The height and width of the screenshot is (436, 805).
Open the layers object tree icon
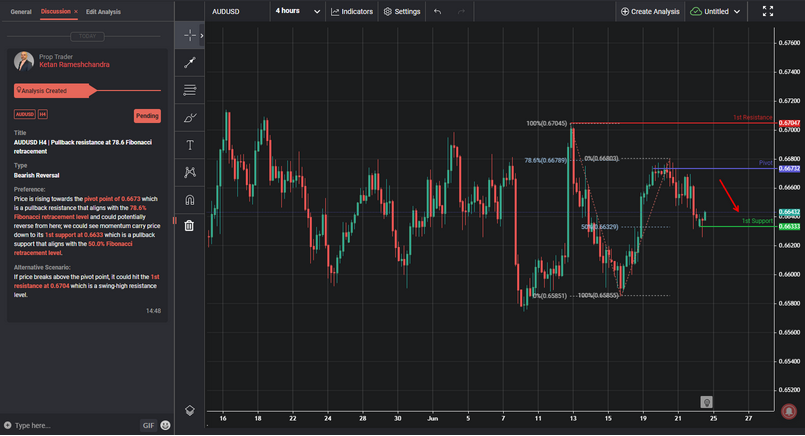189,410
